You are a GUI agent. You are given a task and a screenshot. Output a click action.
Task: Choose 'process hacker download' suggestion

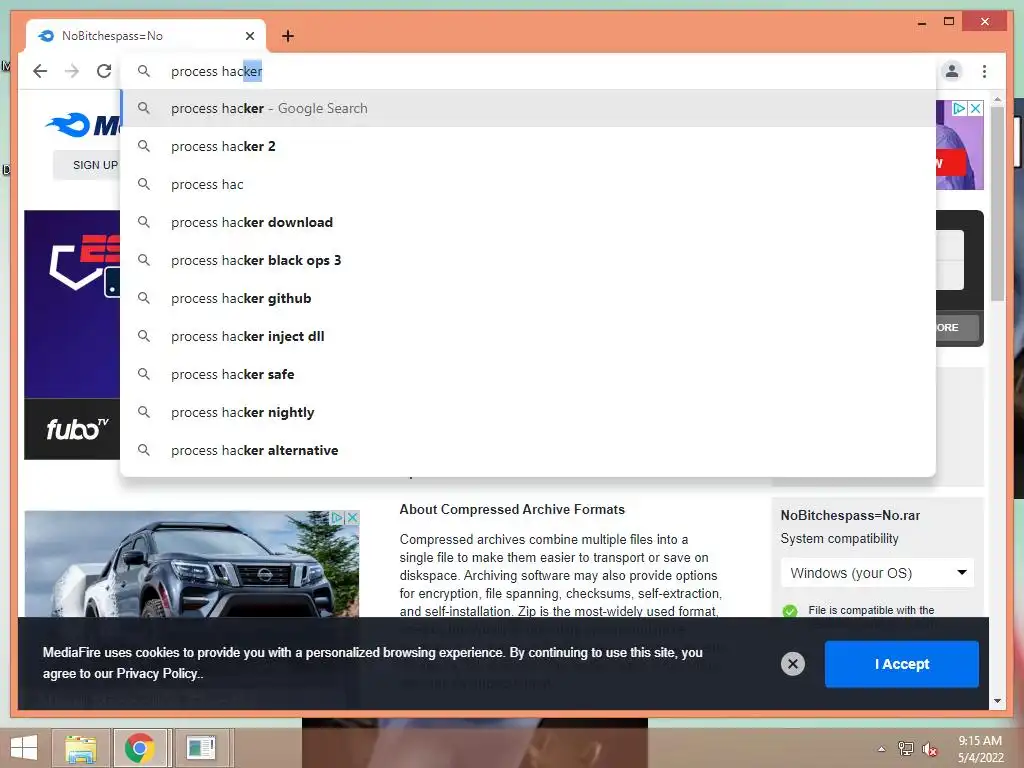(528, 222)
